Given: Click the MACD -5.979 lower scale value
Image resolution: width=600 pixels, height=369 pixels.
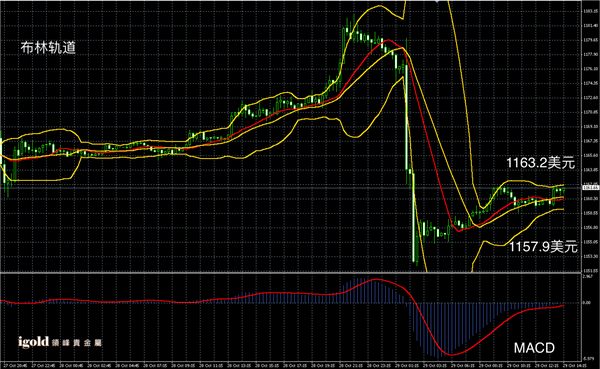Looking at the screenshot, I should (x=588, y=359).
